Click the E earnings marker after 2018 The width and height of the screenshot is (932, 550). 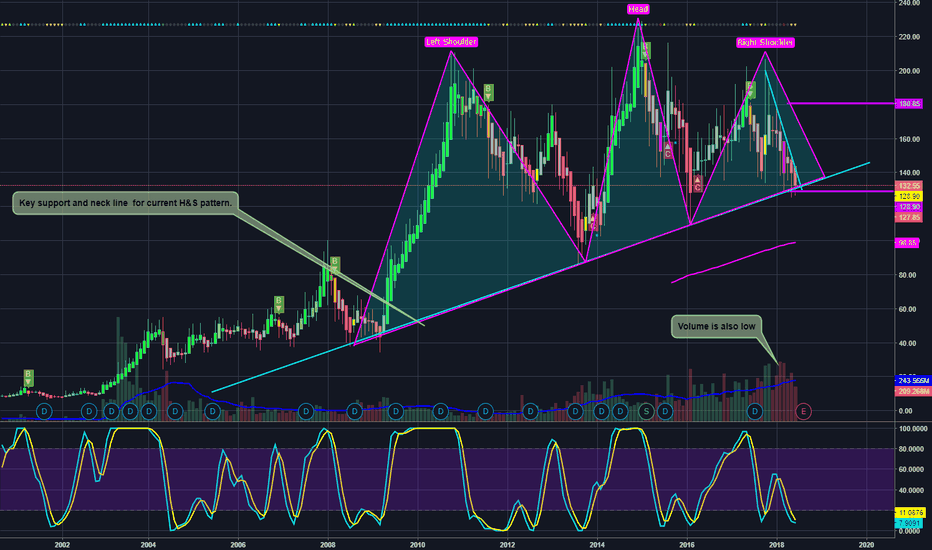(804, 411)
